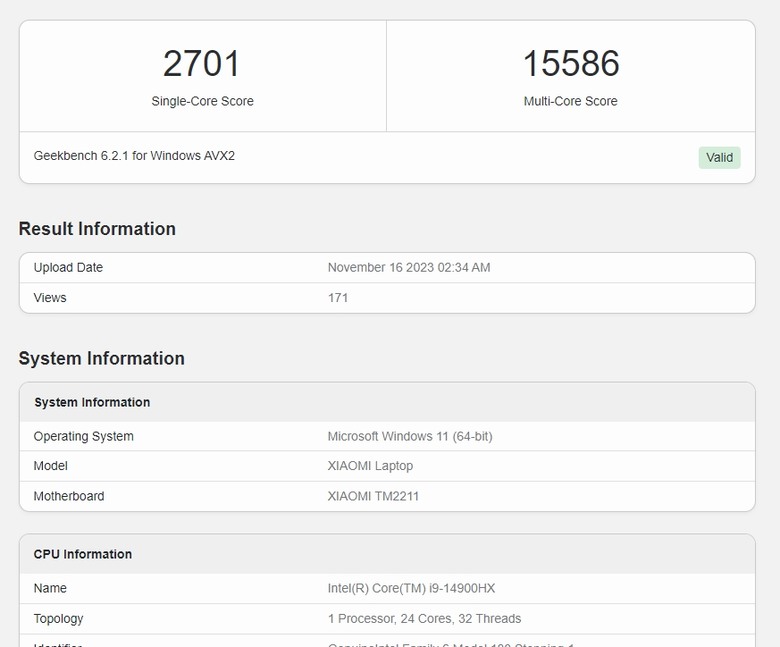Viewport: 780px width, 647px height.
Task: Select the views count 171
Action: 338,298
